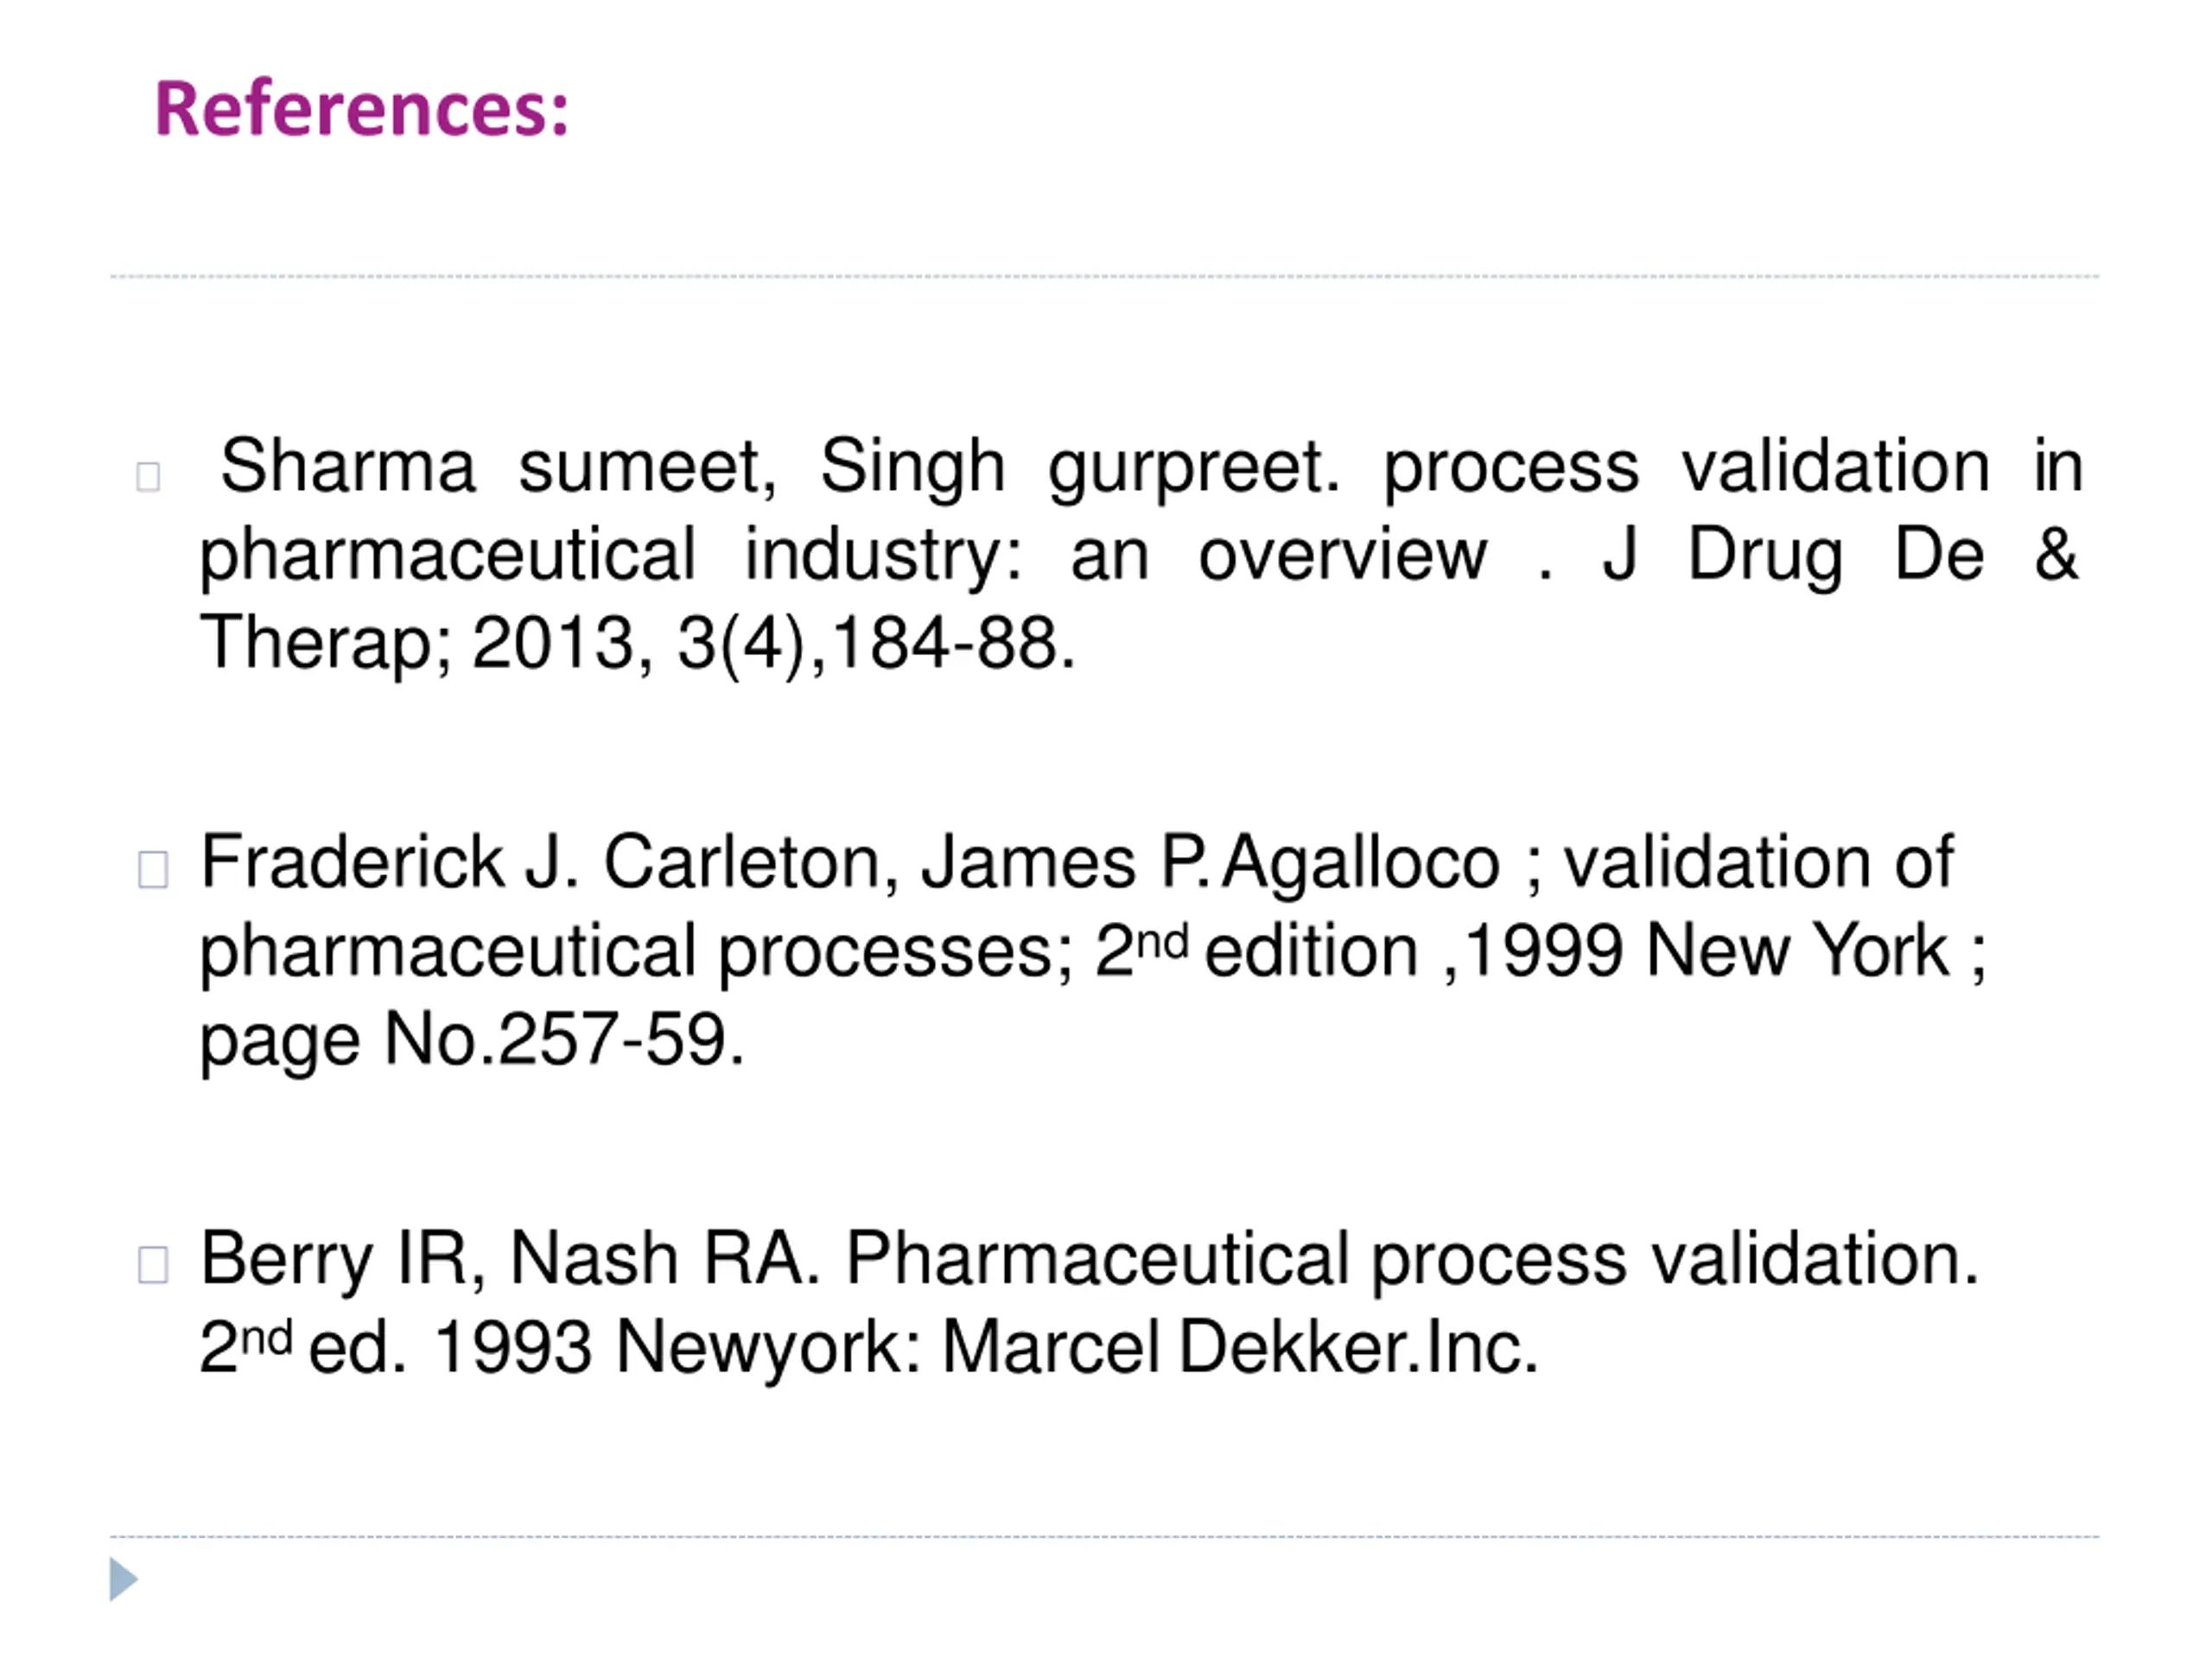Click the dashed line above the arrow
Screen dimensions: 2212x1659
(1105, 1537)
